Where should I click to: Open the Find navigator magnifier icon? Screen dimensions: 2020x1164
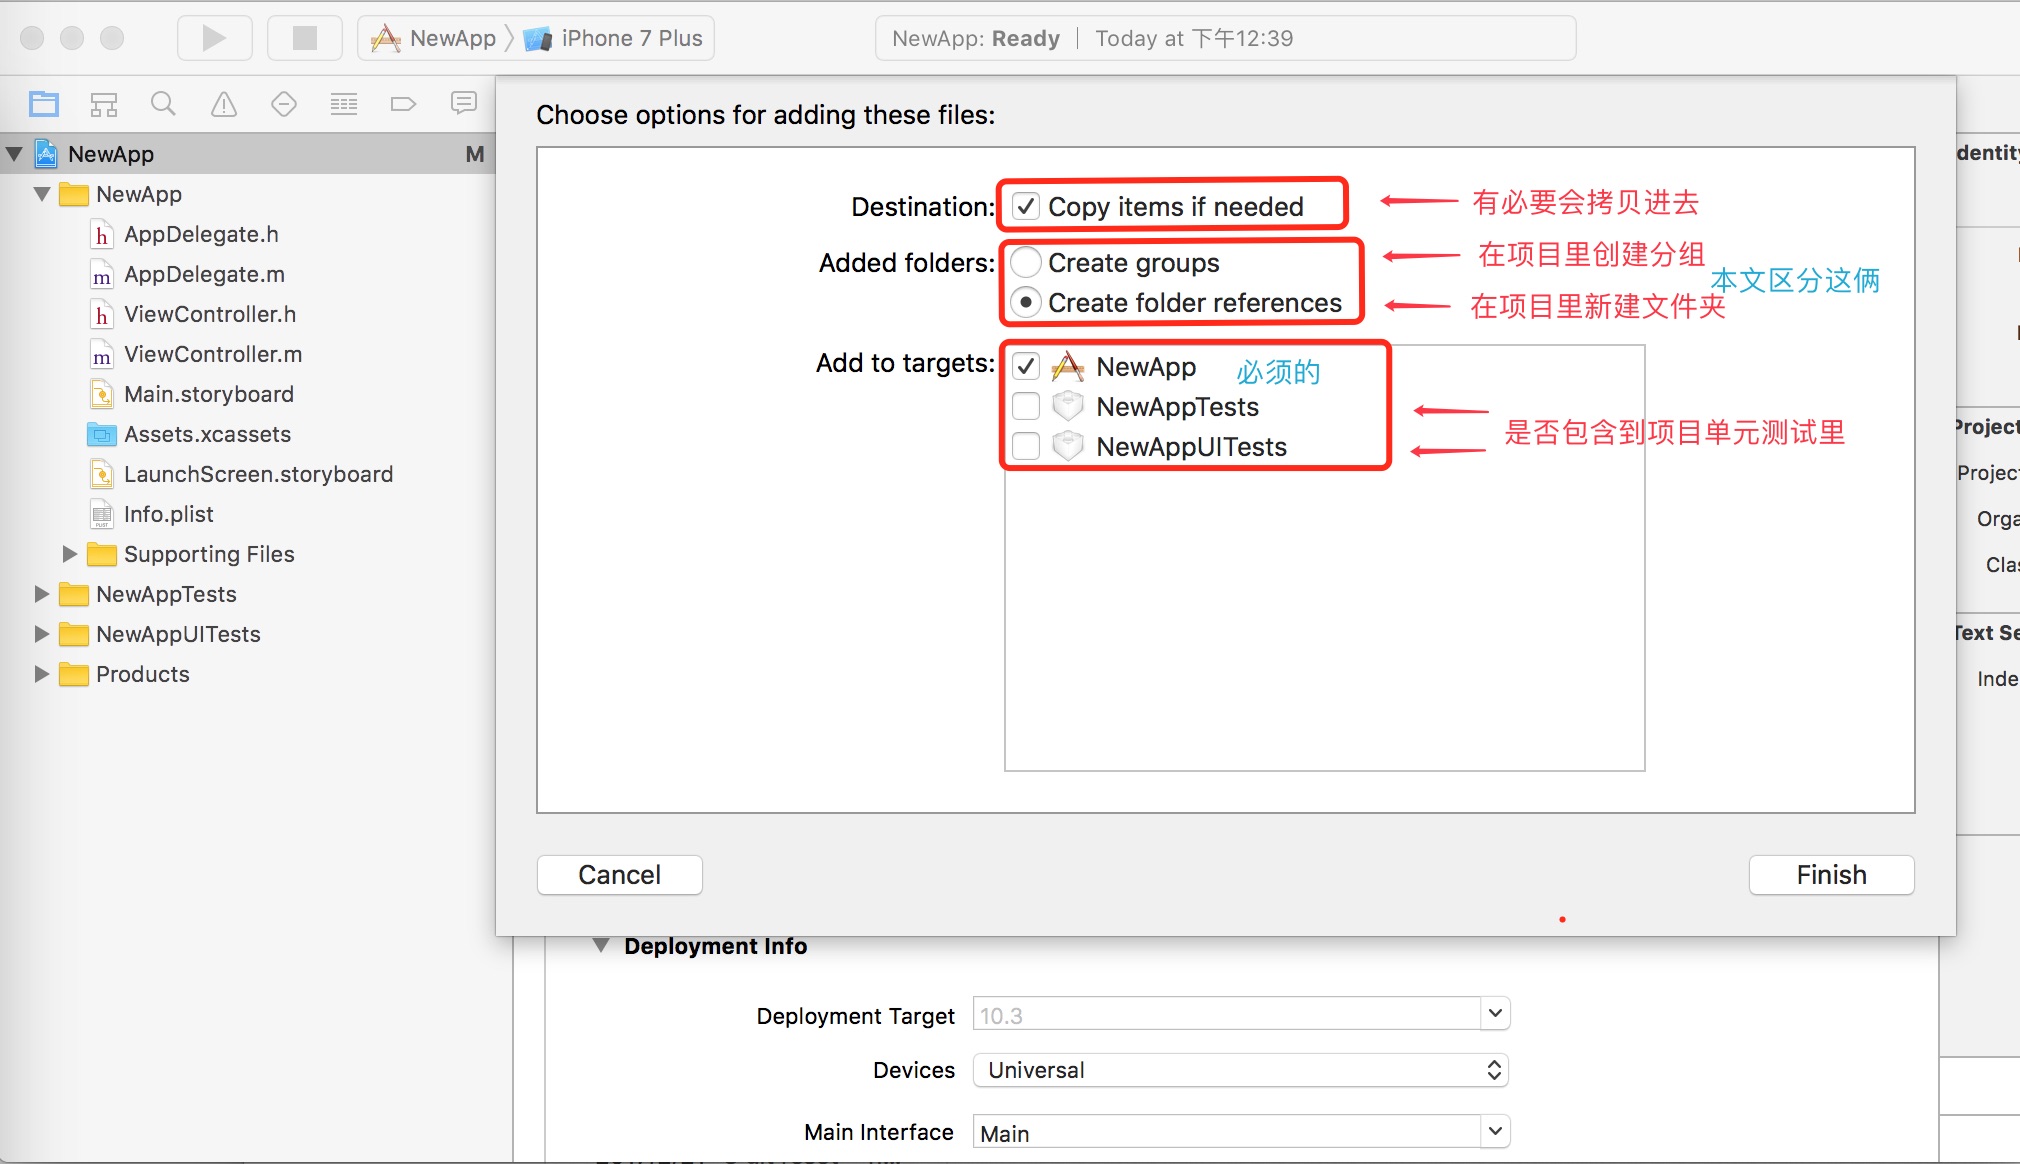click(163, 104)
